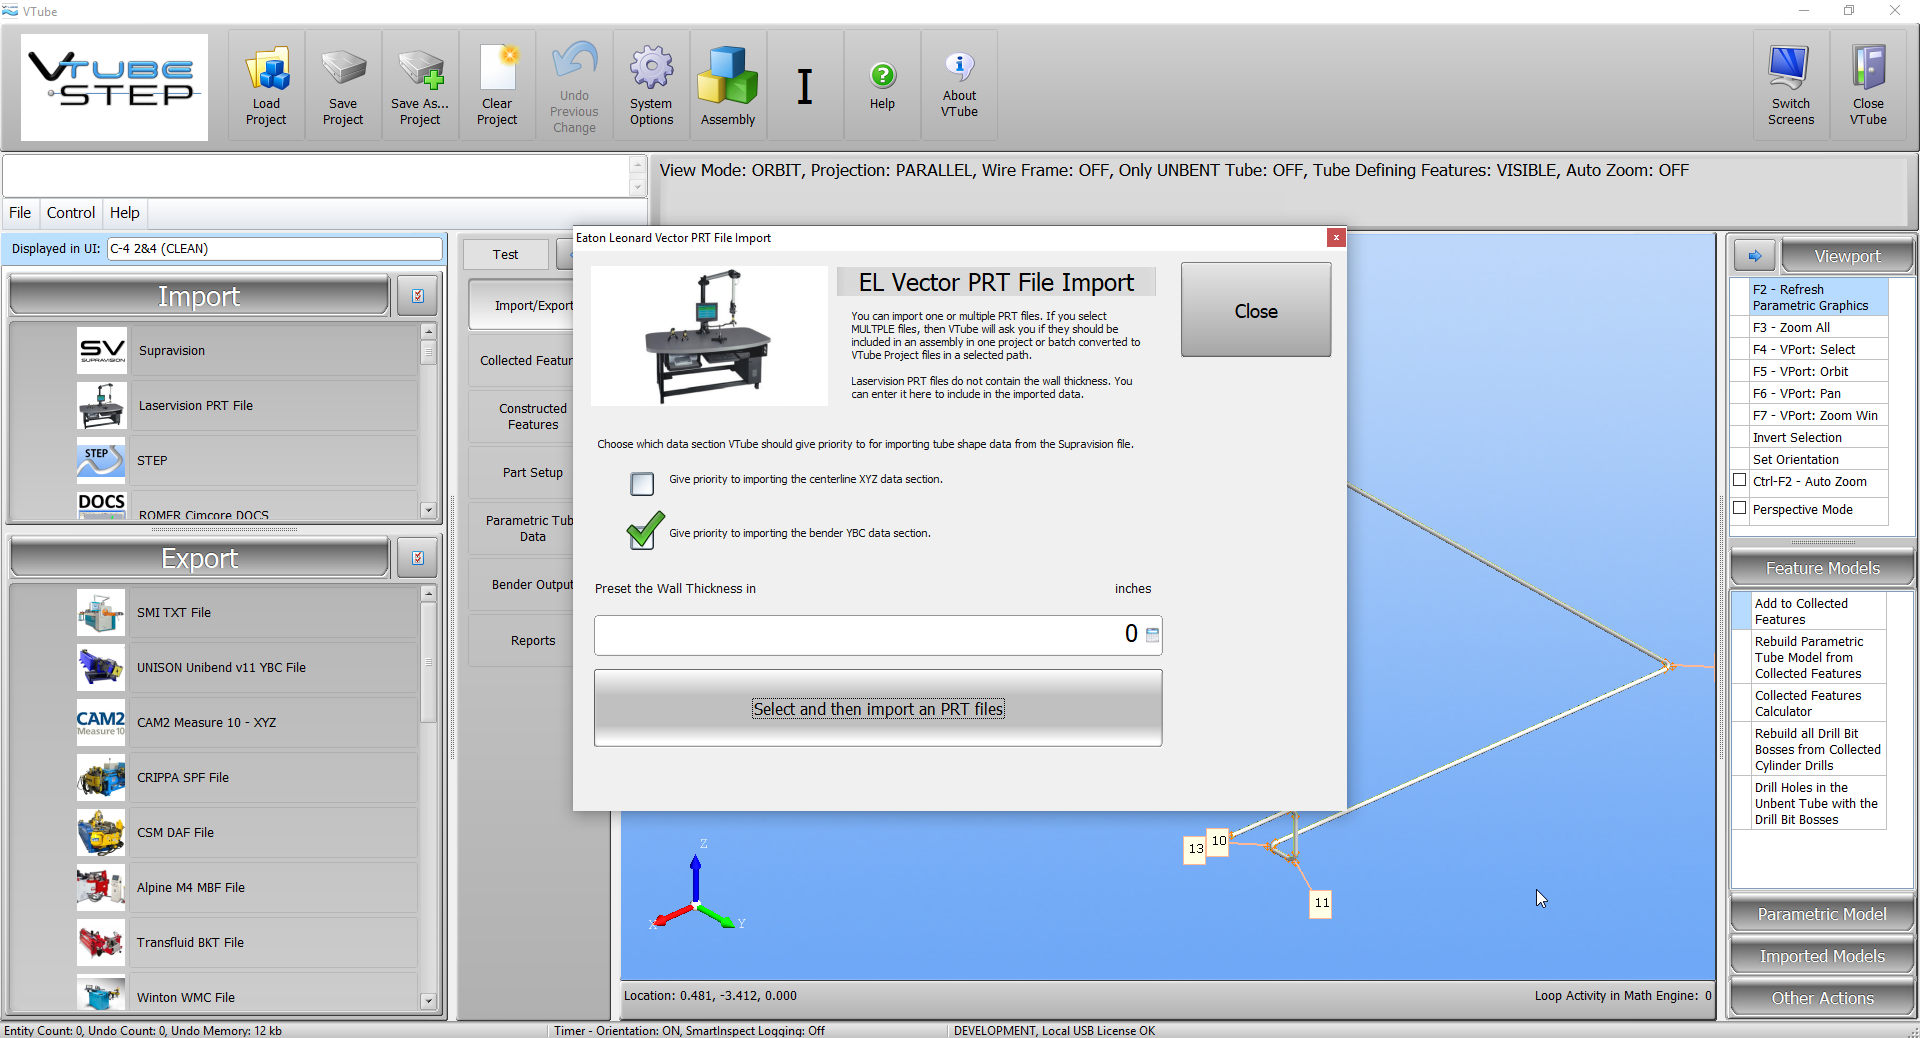Toggle Perspective Mode checkbox

pos(1740,509)
